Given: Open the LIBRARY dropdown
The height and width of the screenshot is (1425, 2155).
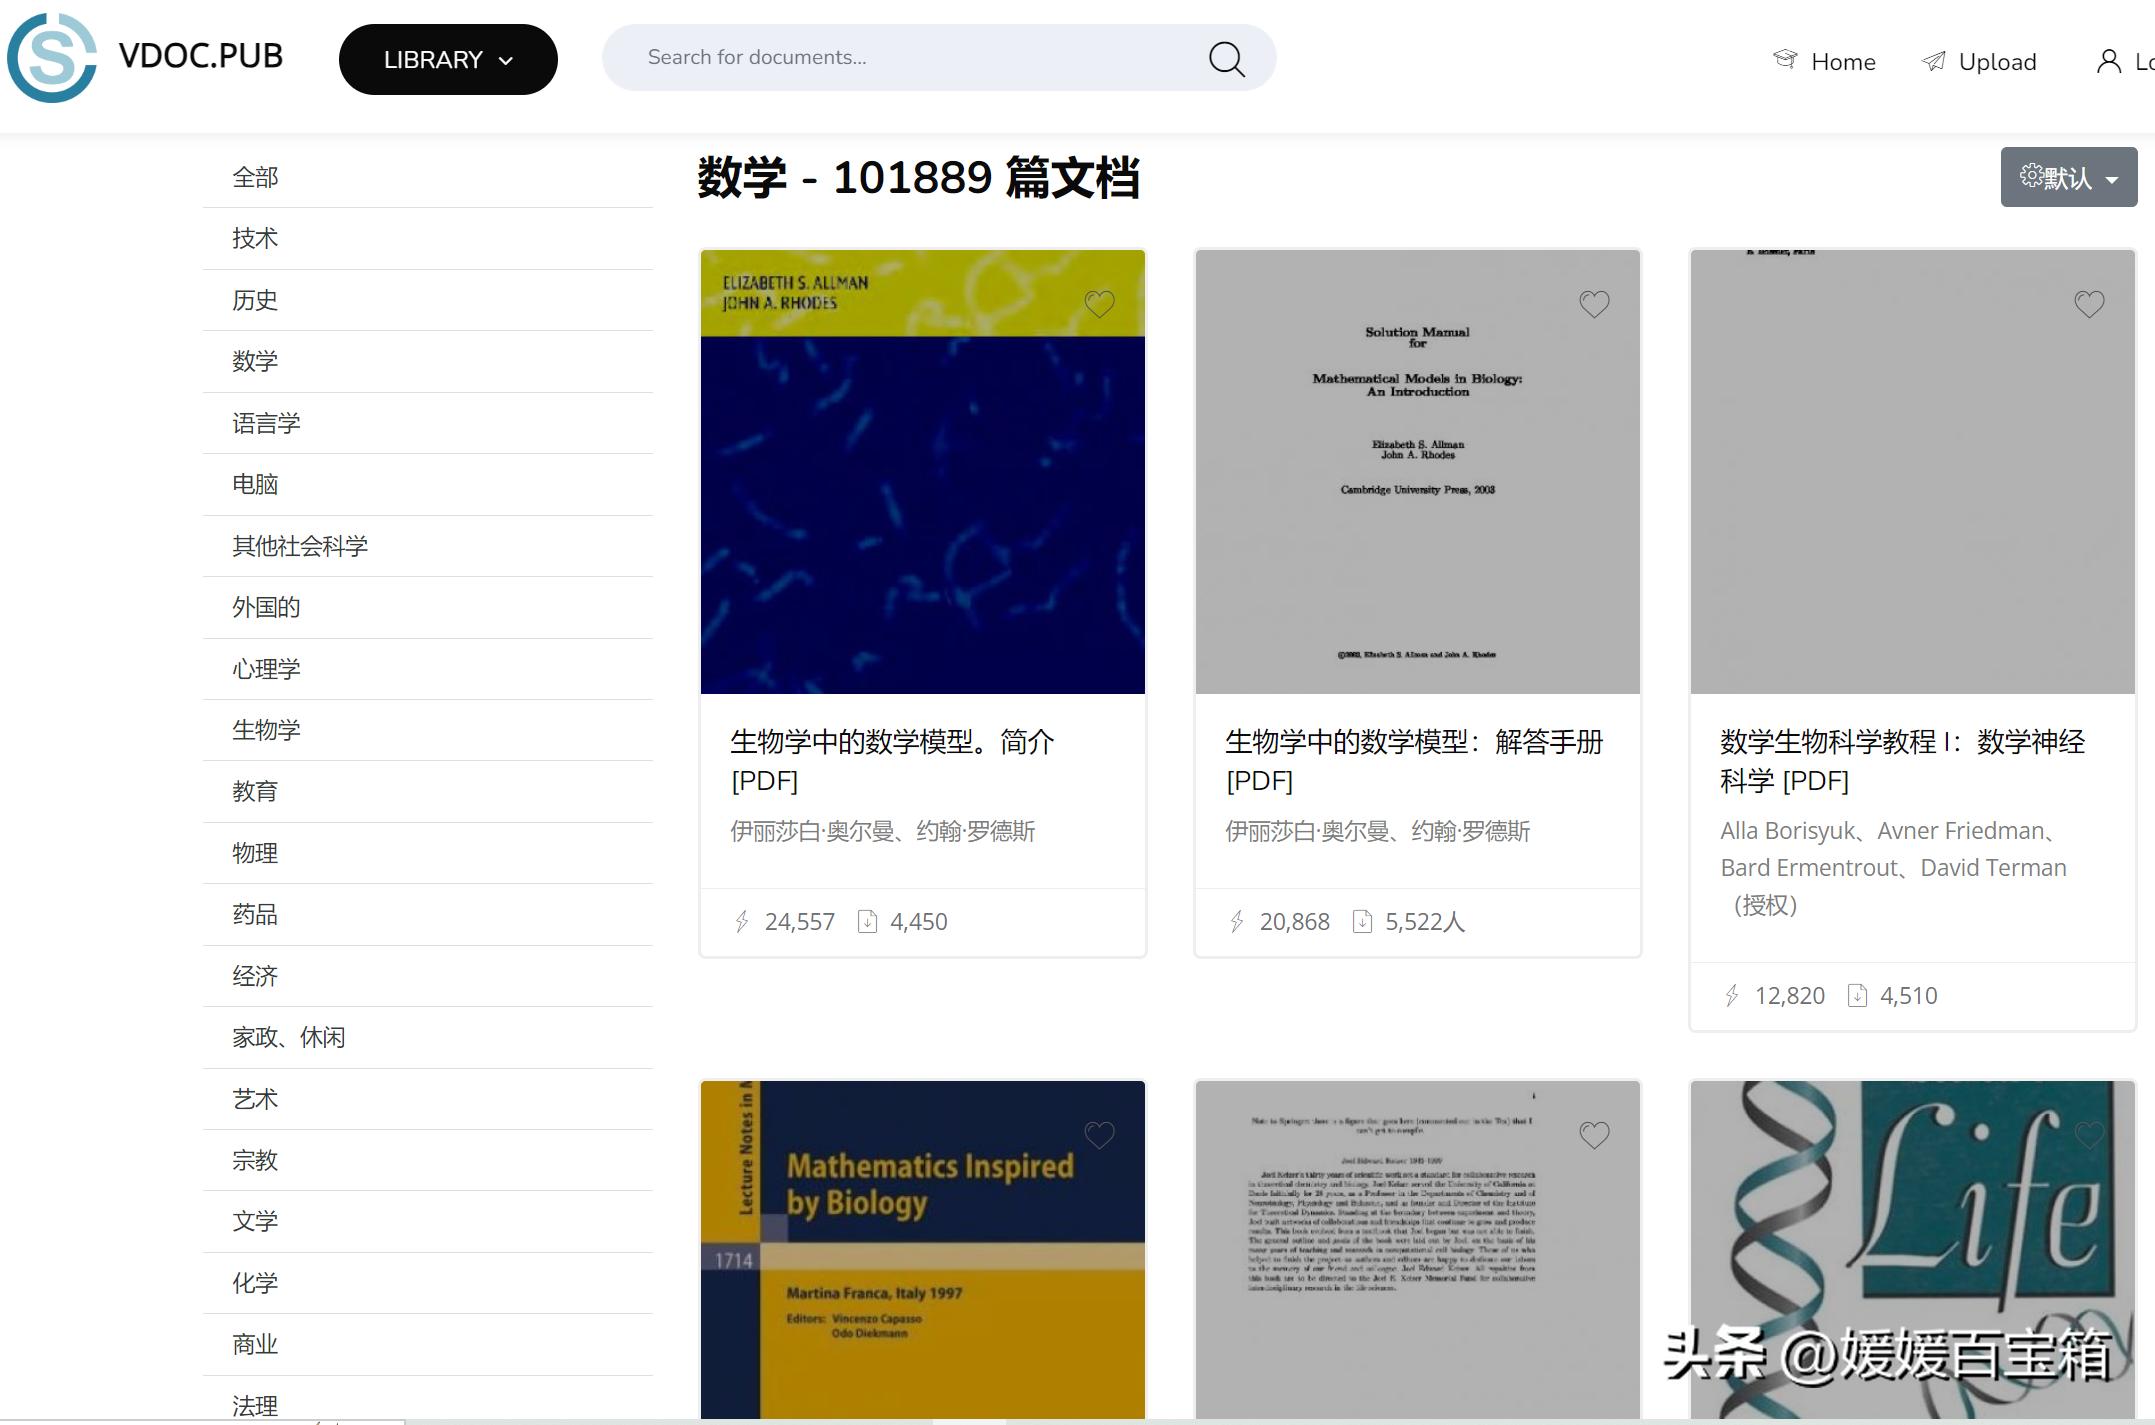Looking at the screenshot, I should pos(448,59).
